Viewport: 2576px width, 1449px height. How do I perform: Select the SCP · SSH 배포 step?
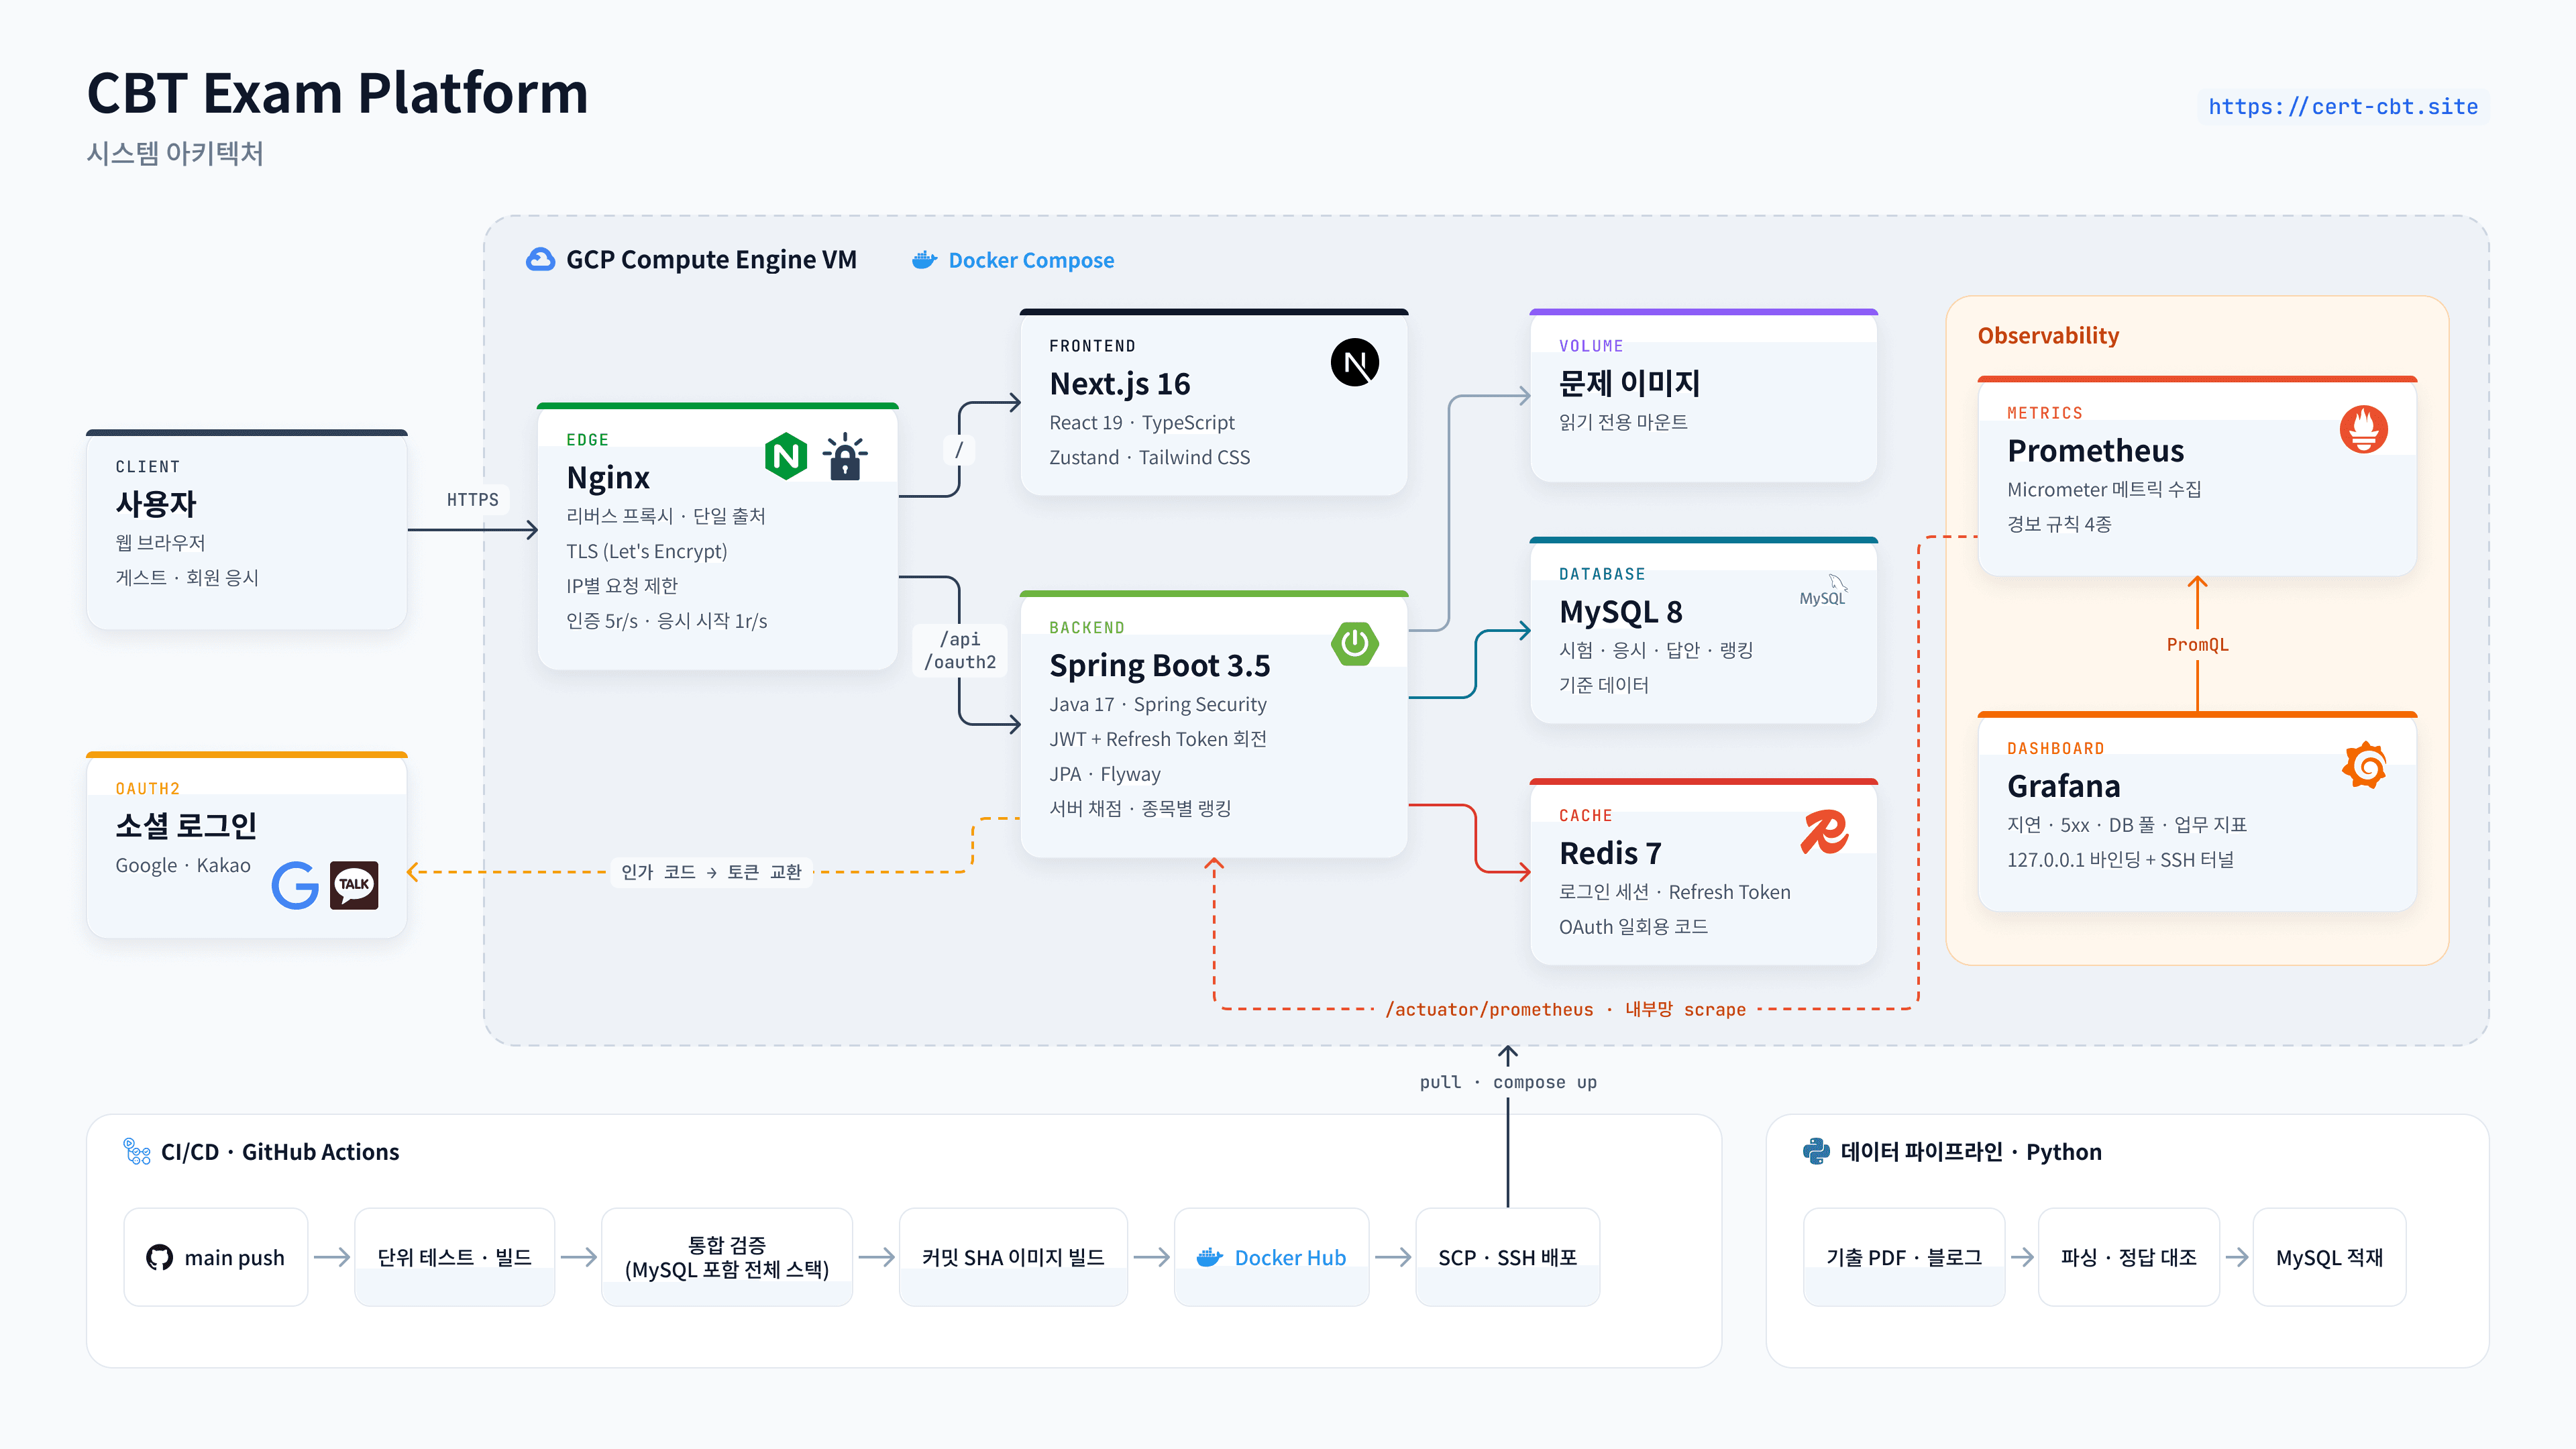click(x=1508, y=1257)
